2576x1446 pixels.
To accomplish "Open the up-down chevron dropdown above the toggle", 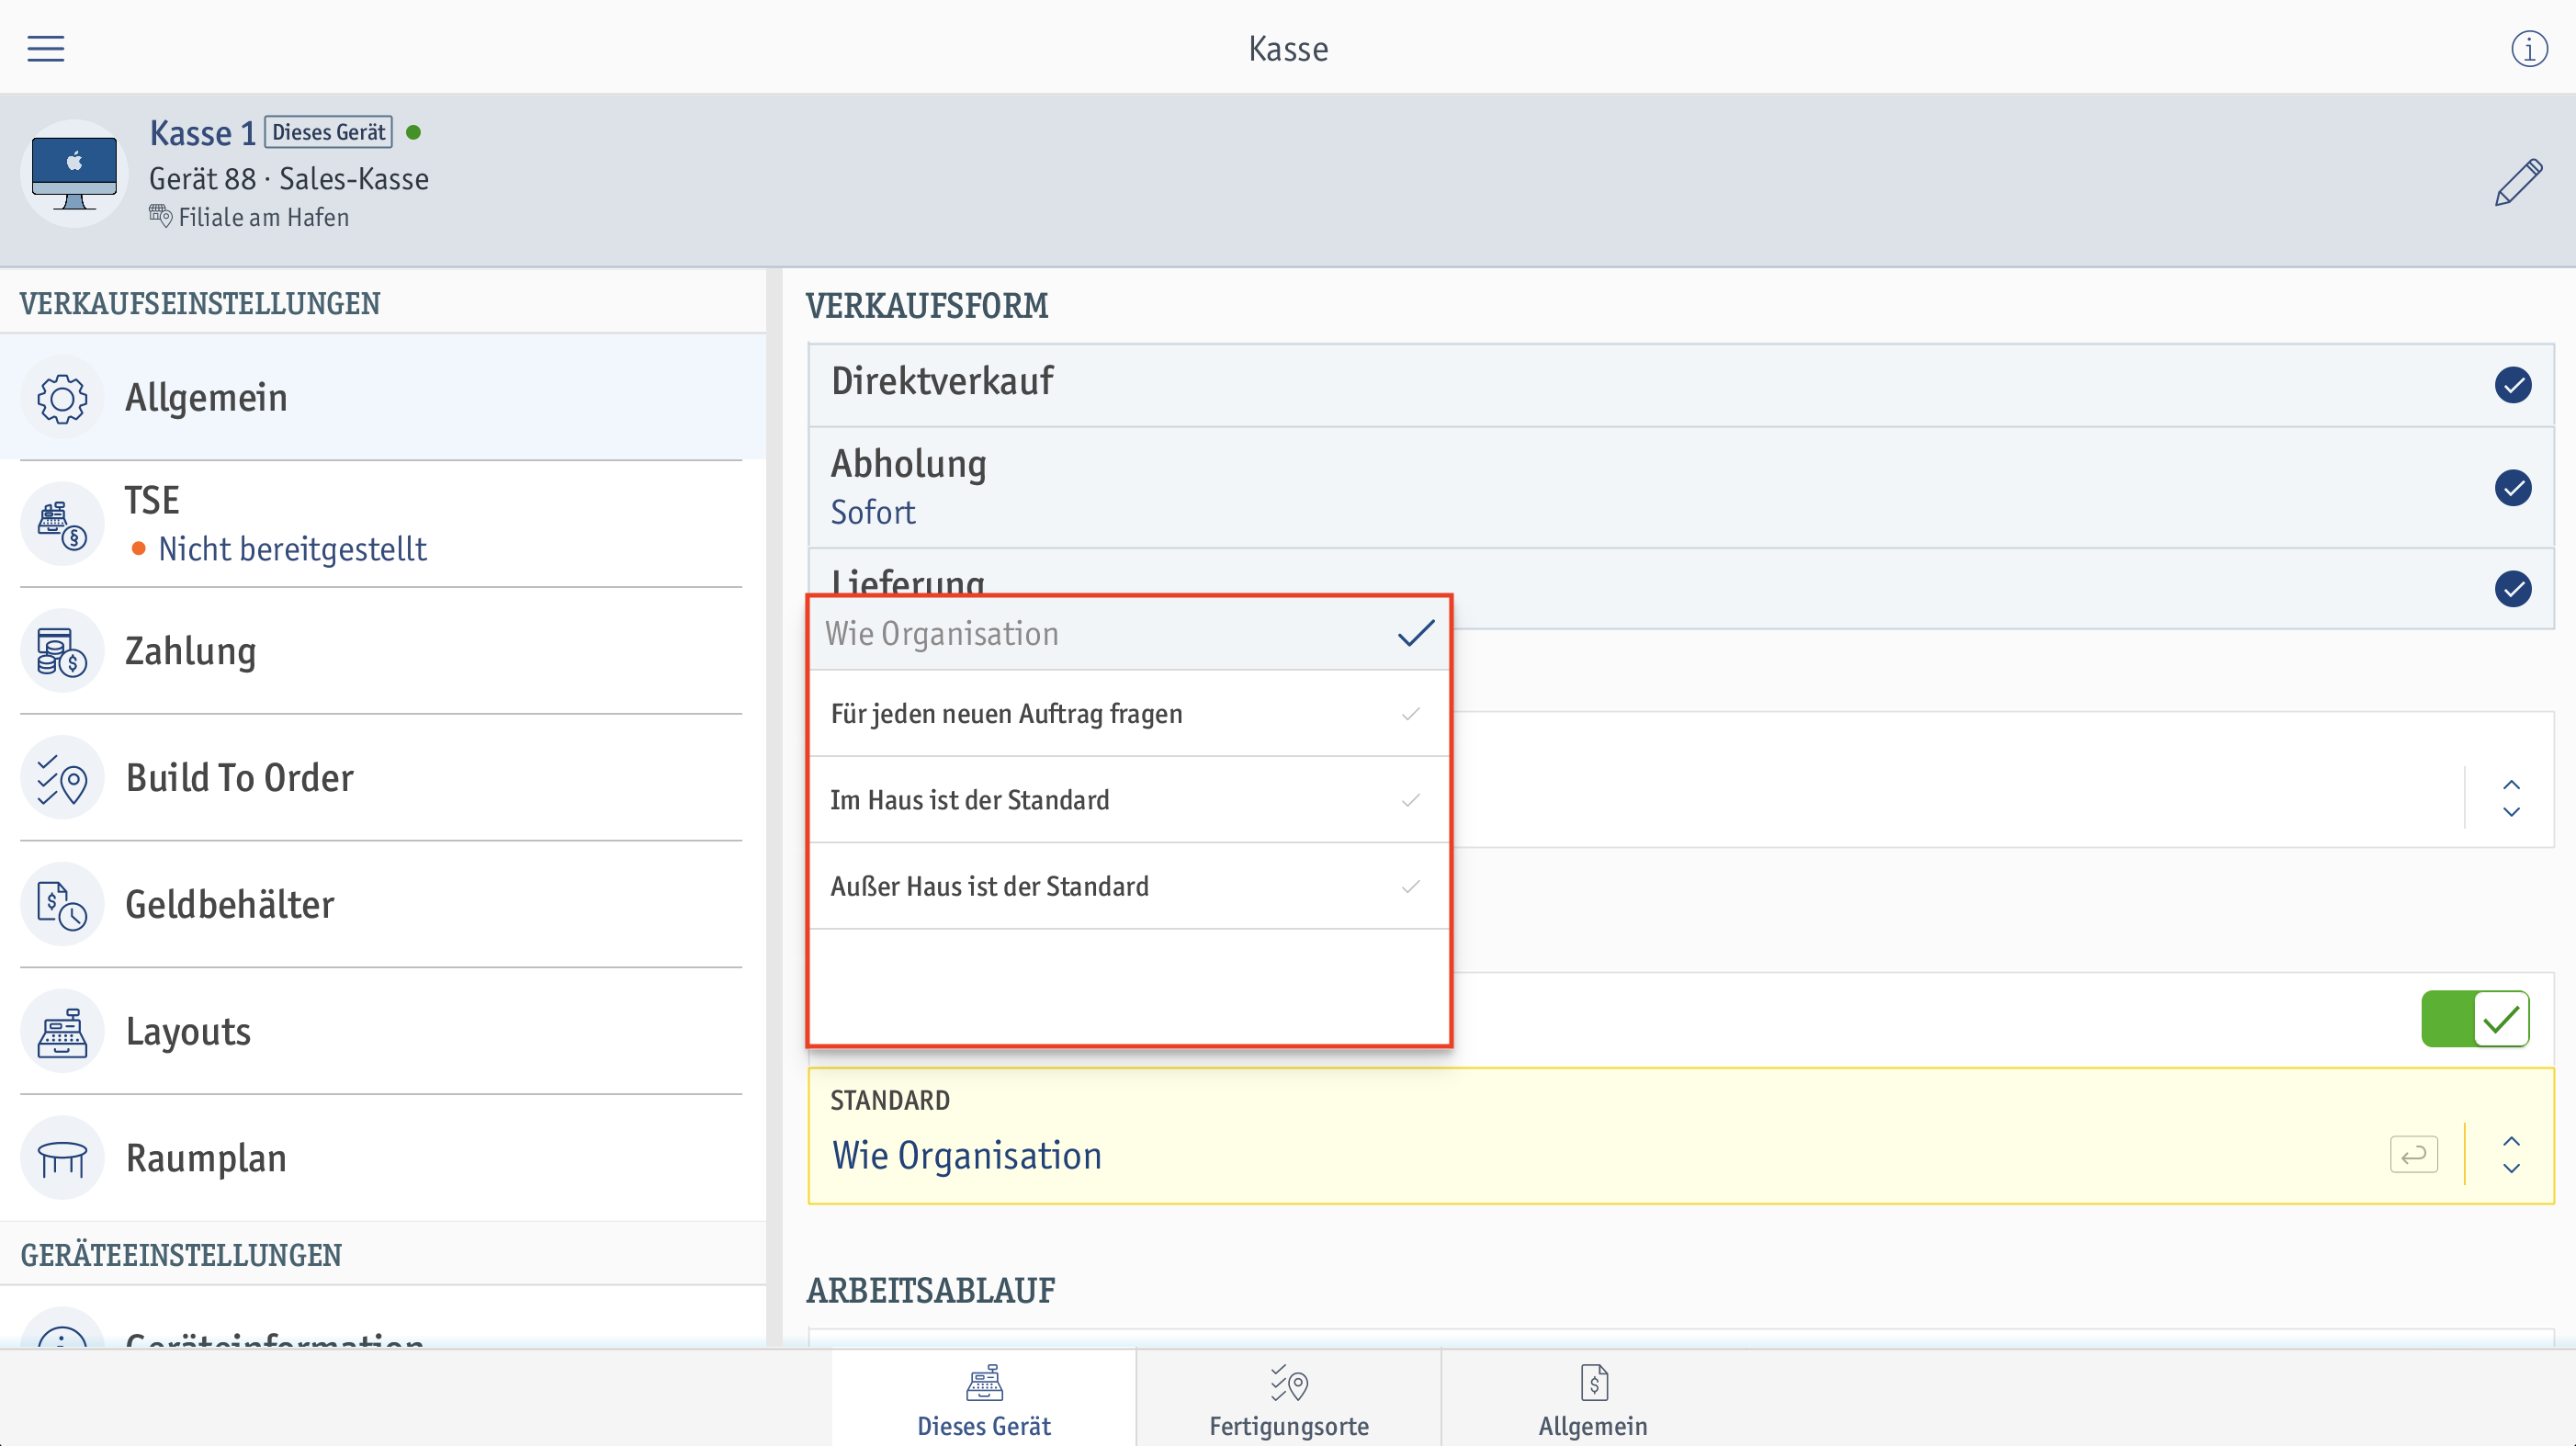I will [2511, 798].
